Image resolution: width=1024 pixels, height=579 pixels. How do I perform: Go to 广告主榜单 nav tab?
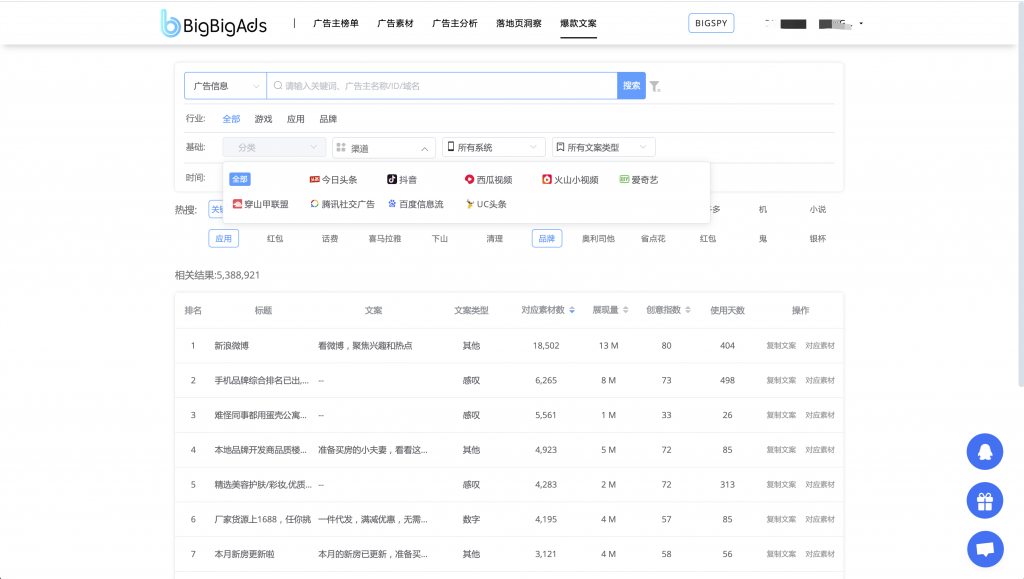click(336, 23)
